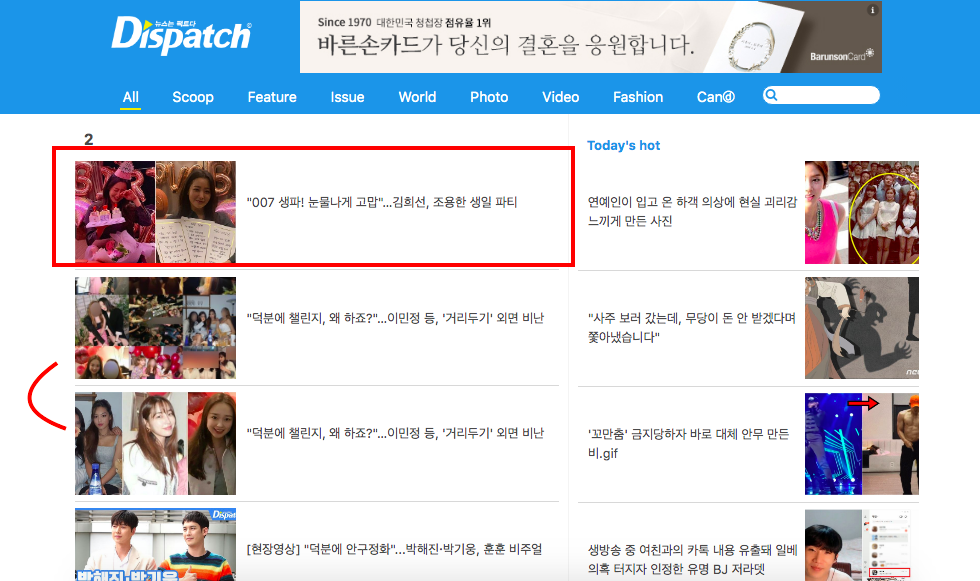Click the Today's hot heading
Screen dimensions: 980x581
coord(623,146)
